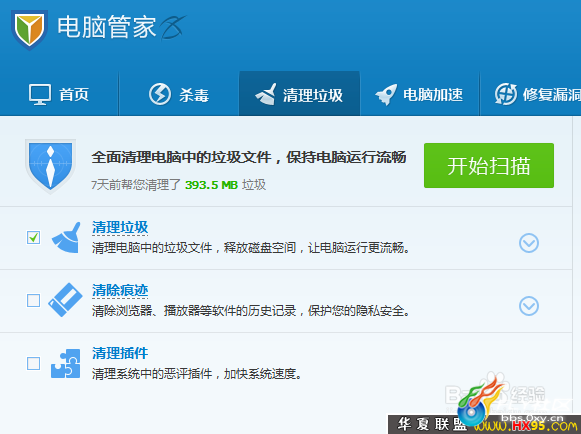Click the 393.5 MB cleaned amount text
The image size is (581, 434).
click(211, 185)
